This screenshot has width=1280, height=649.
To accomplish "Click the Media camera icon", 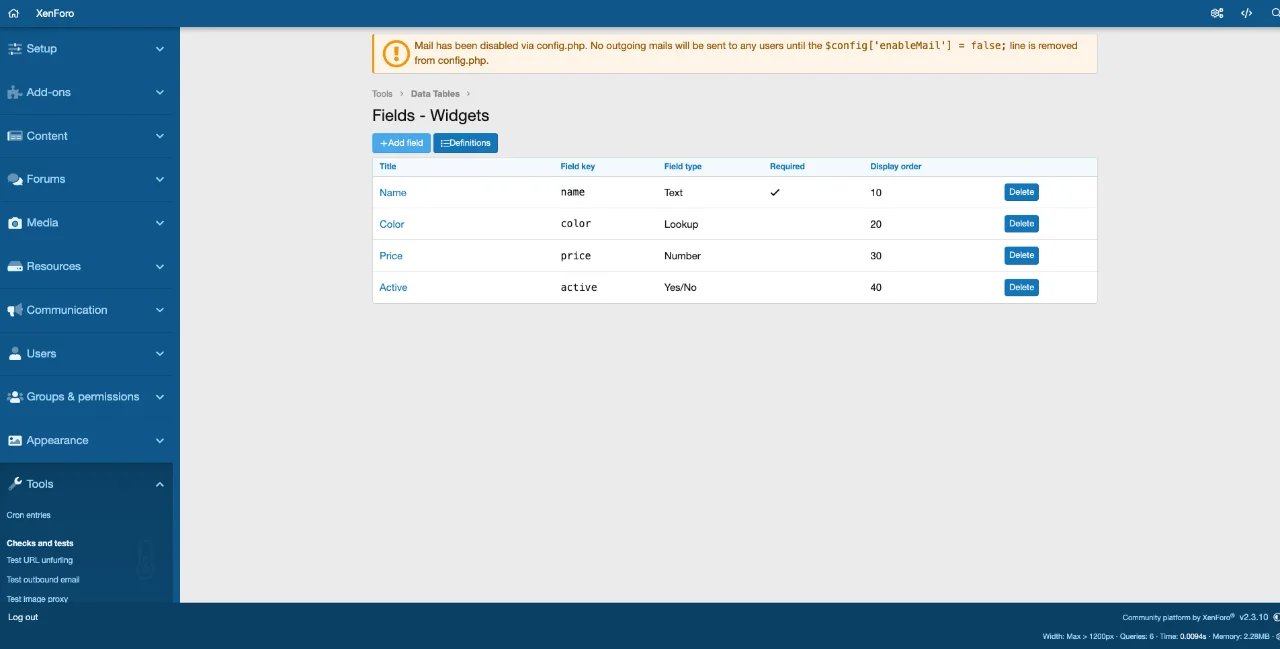I will tap(15, 223).
